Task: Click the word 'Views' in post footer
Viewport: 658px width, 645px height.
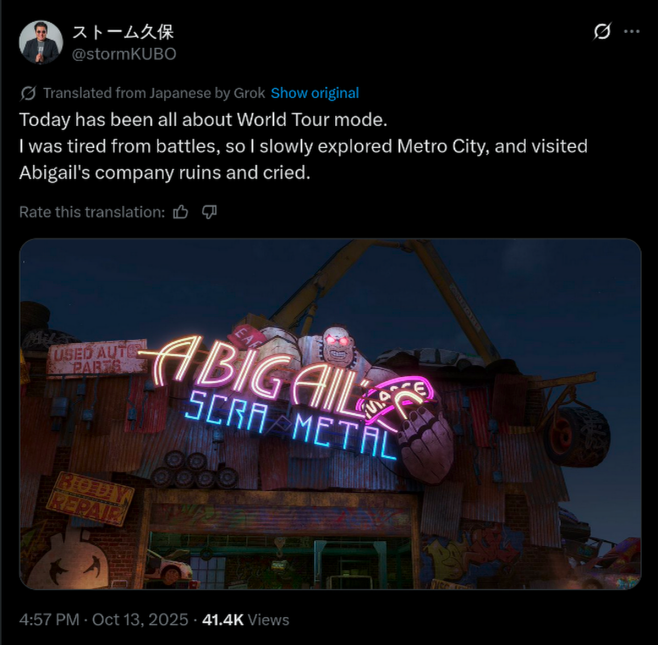Action: point(269,620)
